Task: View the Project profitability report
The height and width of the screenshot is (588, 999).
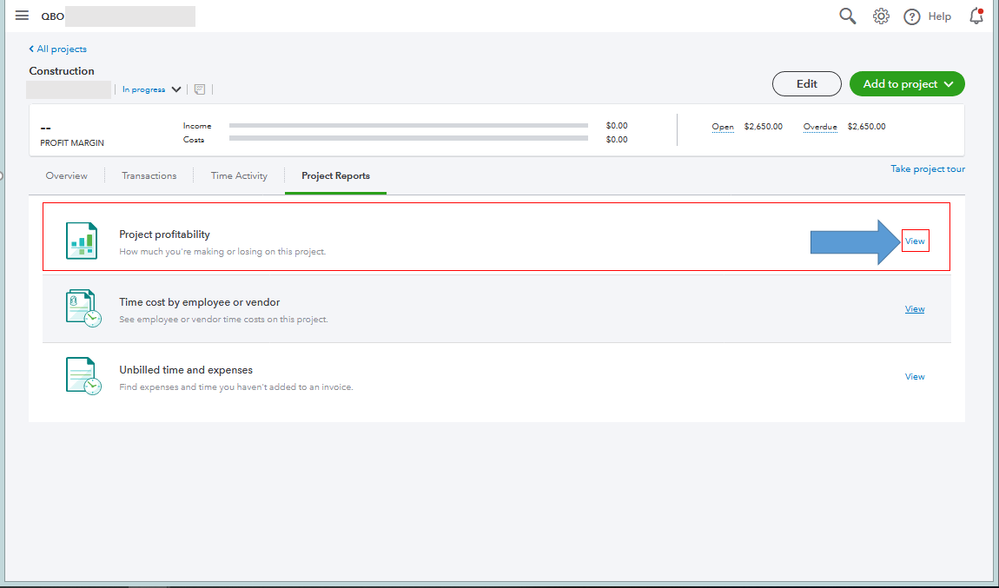Action: 914,240
